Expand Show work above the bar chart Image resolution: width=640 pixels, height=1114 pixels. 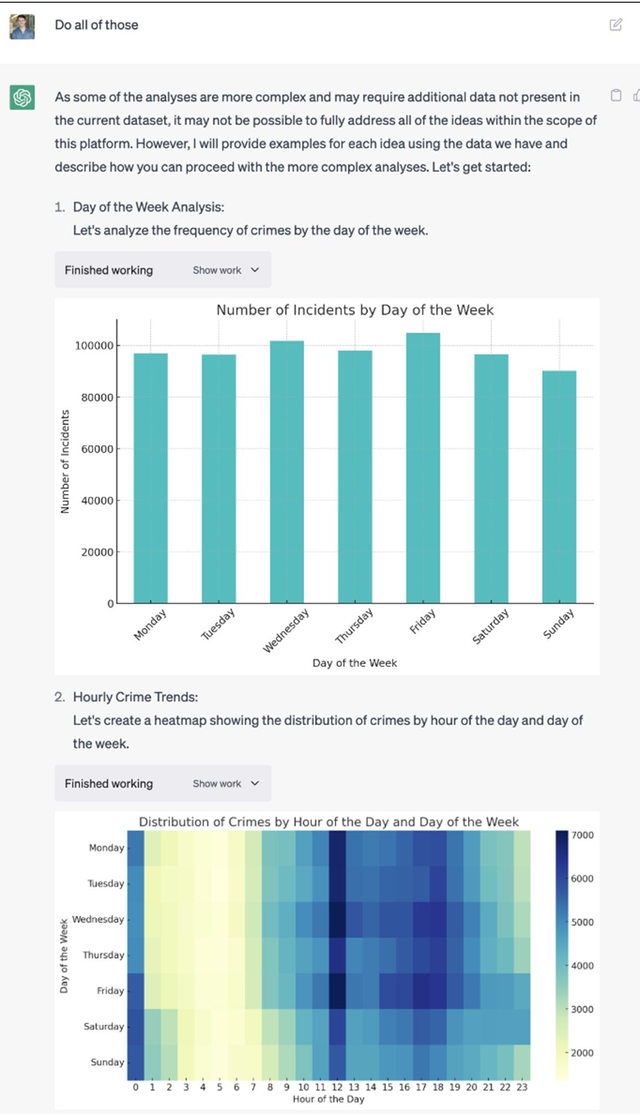point(225,270)
